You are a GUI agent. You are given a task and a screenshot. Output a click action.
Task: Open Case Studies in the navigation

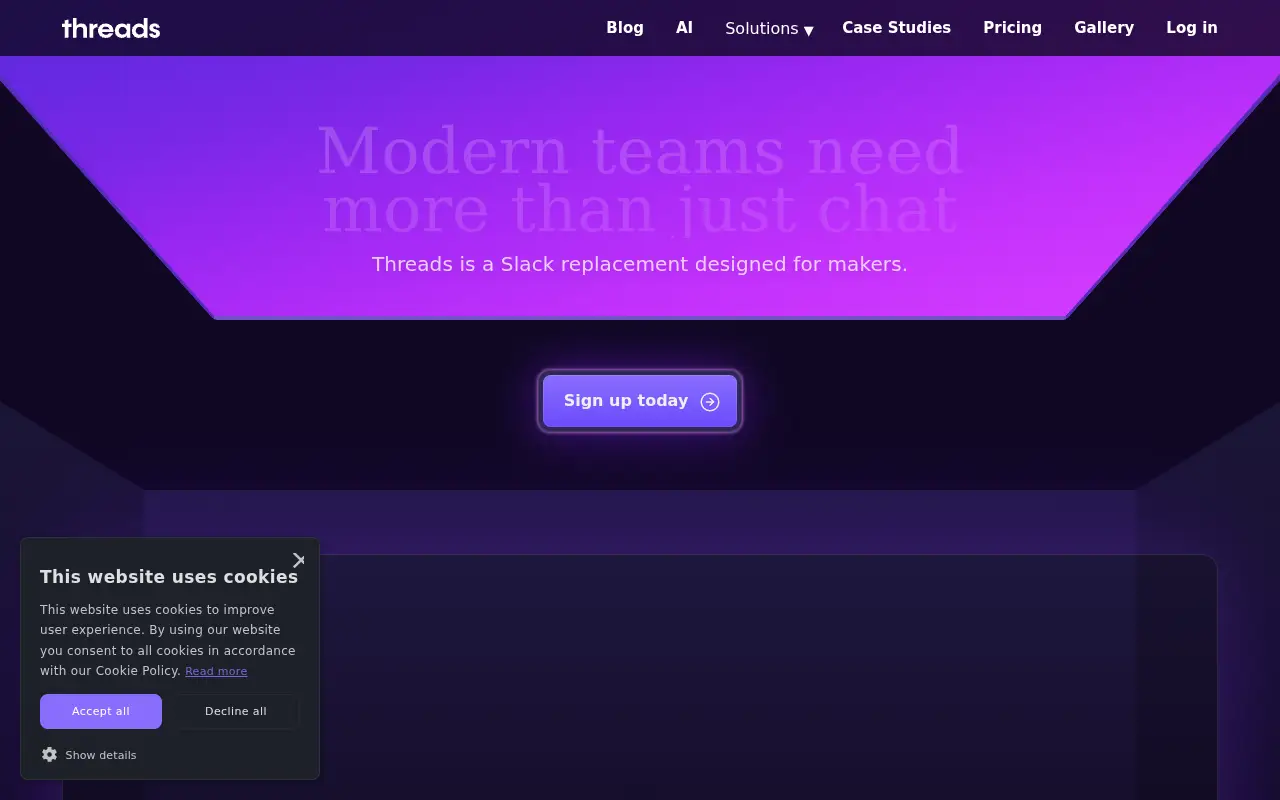(x=896, y=28)
